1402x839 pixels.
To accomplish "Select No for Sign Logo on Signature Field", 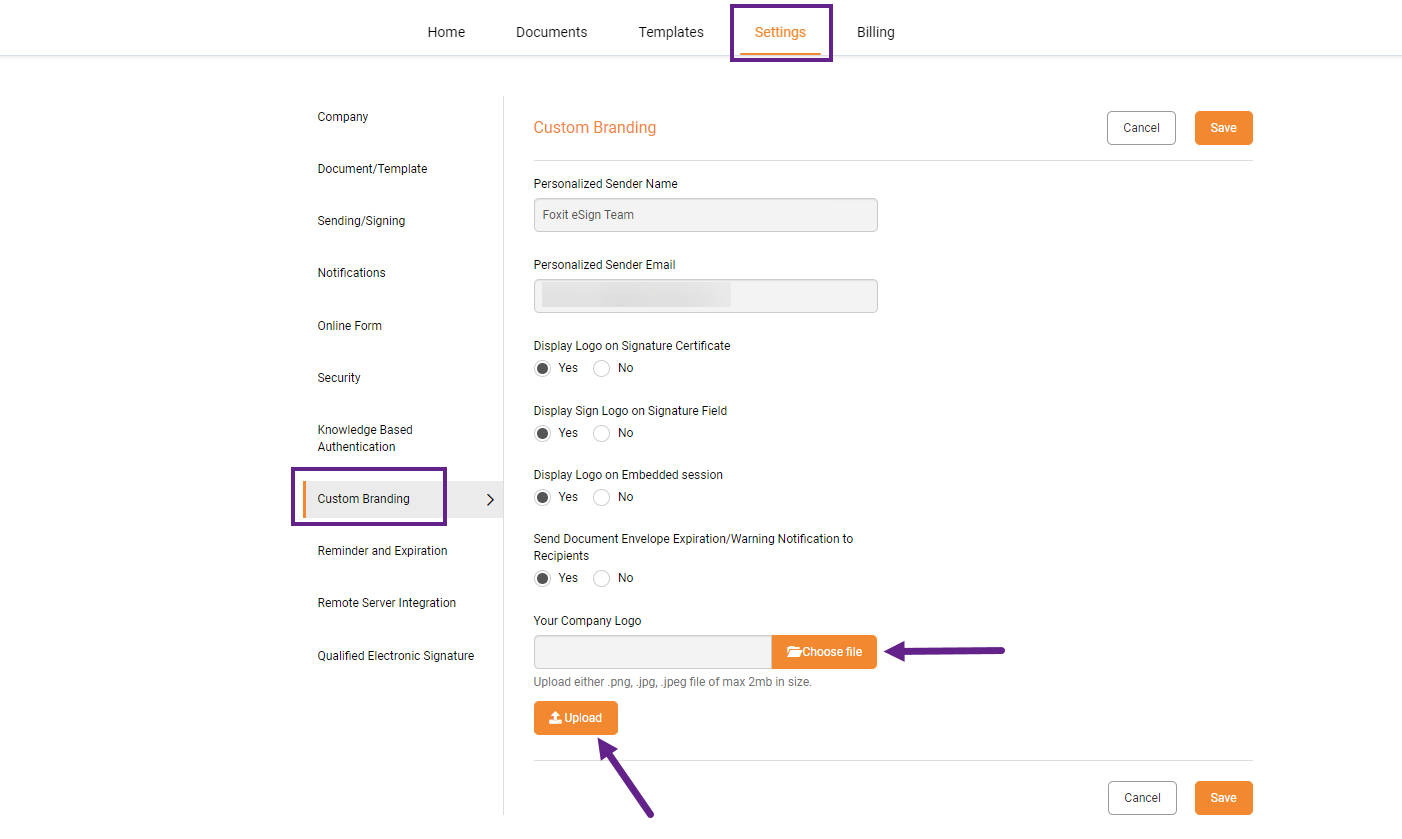I will (602, 433).
